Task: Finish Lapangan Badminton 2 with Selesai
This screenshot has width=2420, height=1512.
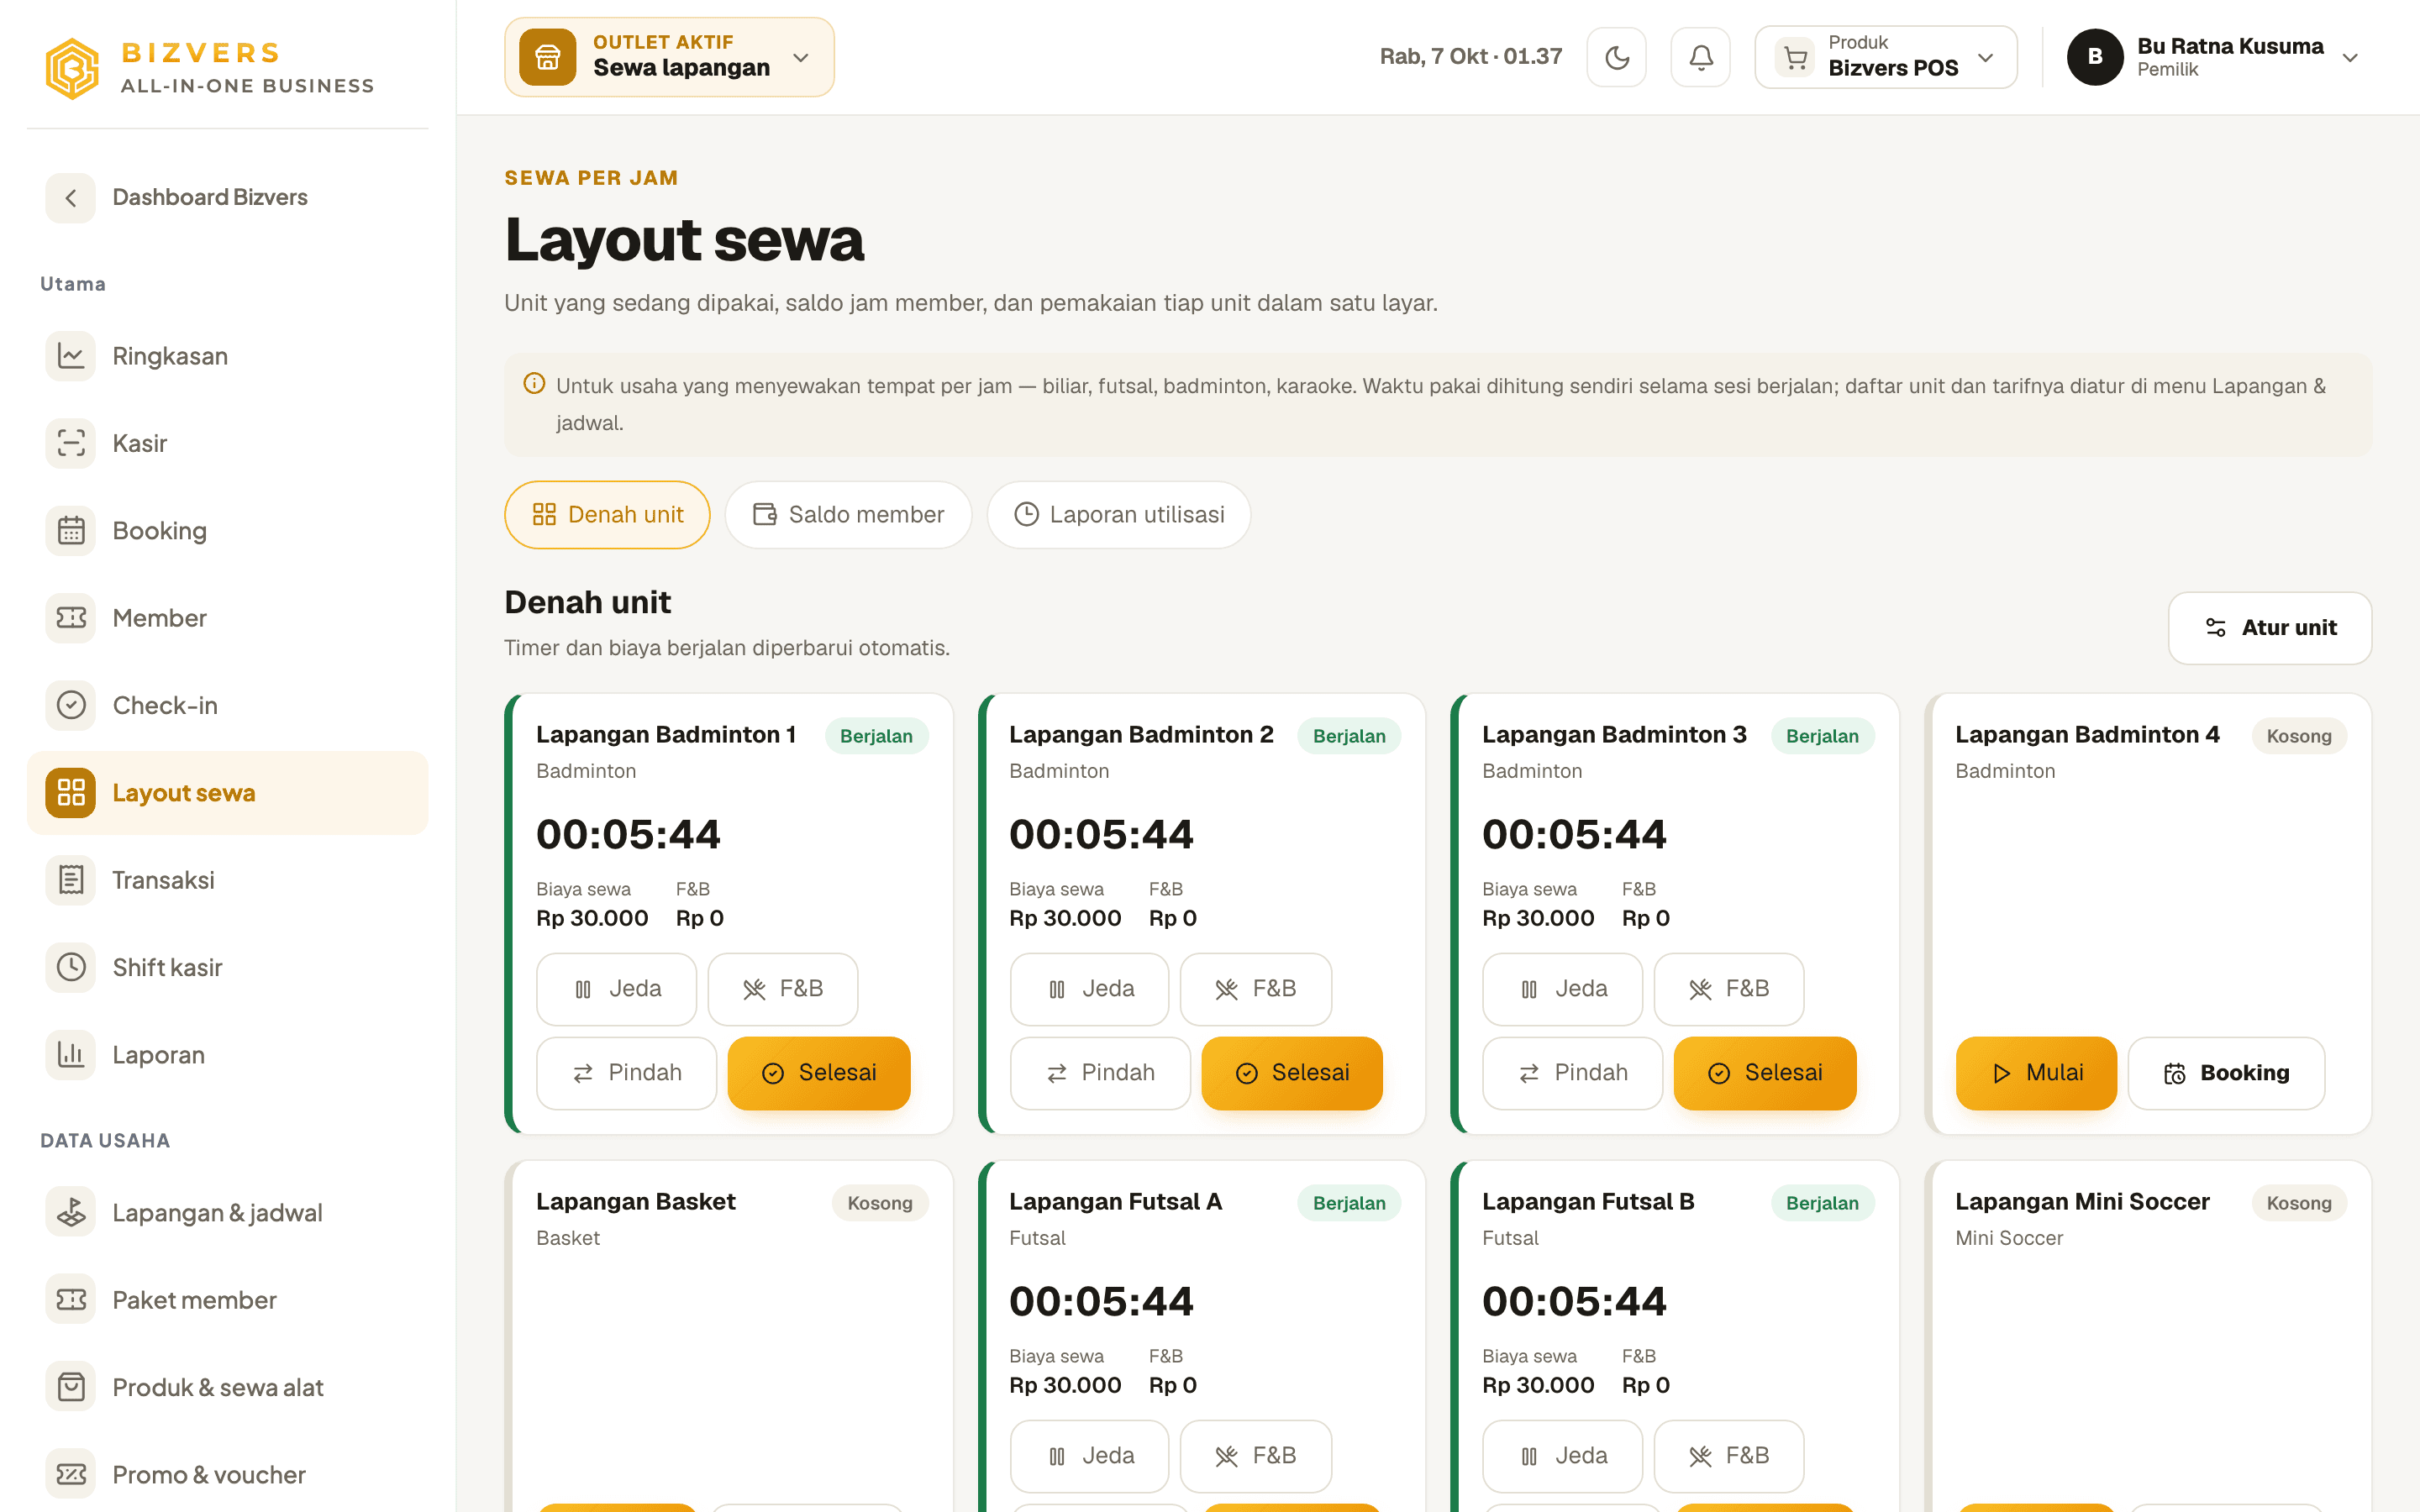Action: click(x=1291, y=1073)
